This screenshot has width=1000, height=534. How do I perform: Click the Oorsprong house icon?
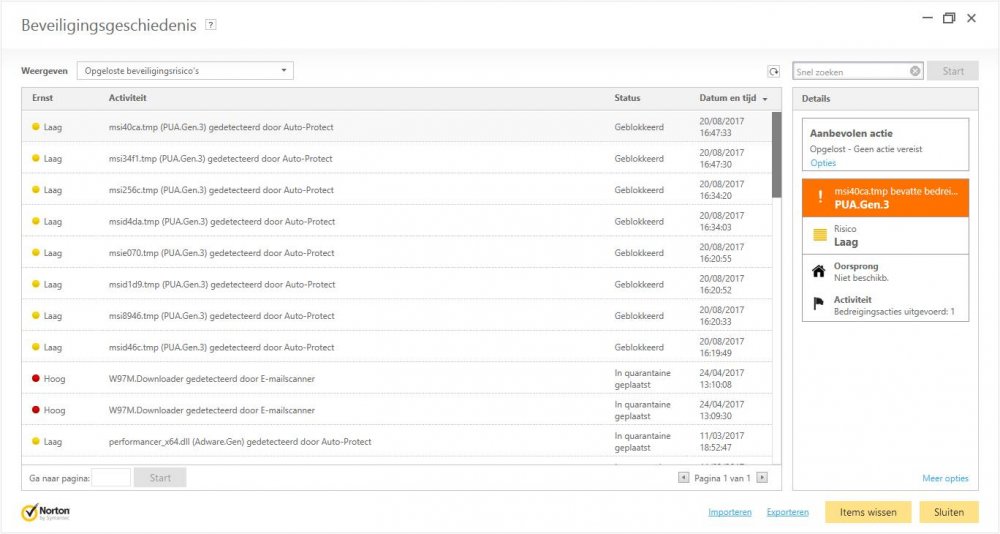point(820,270)
